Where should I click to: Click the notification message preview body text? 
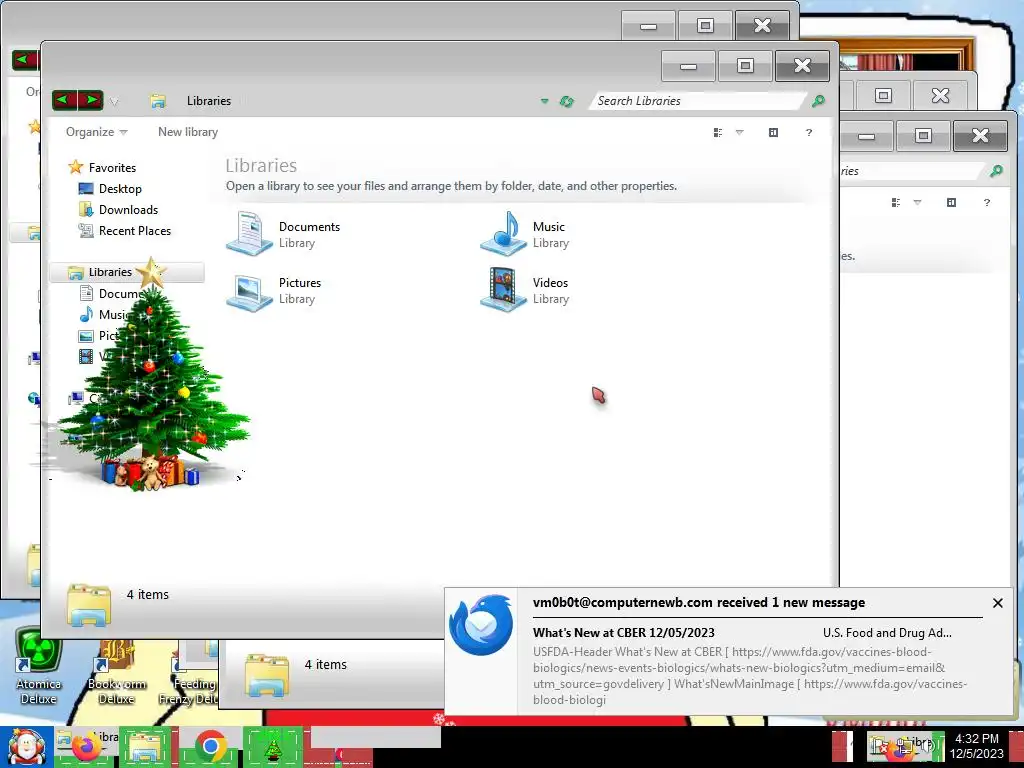(x=750, y=675)
